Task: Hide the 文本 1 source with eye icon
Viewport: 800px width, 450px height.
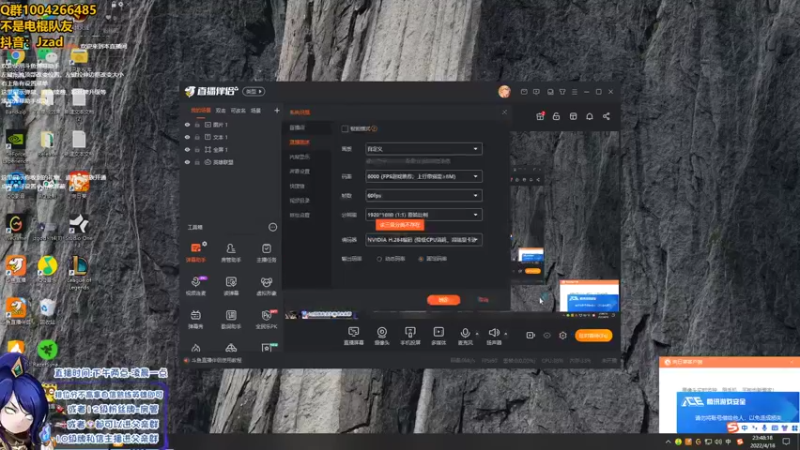Action: click(x=187, y=137)
